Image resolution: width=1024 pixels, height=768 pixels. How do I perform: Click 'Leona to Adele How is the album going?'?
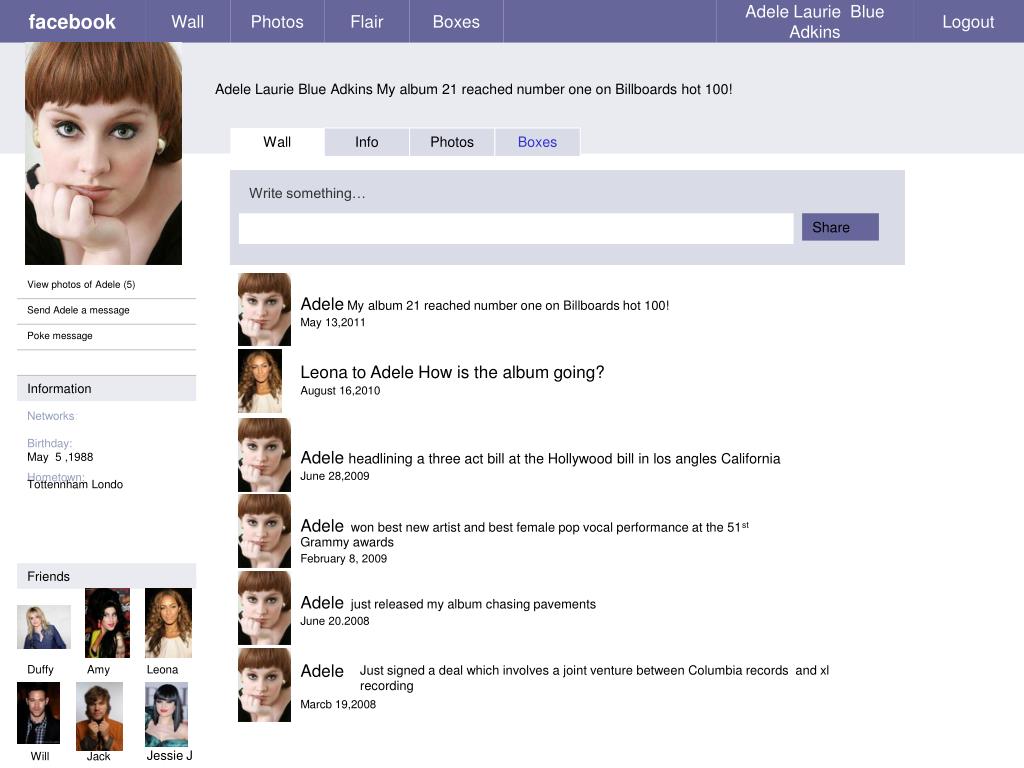coord(452,372)
